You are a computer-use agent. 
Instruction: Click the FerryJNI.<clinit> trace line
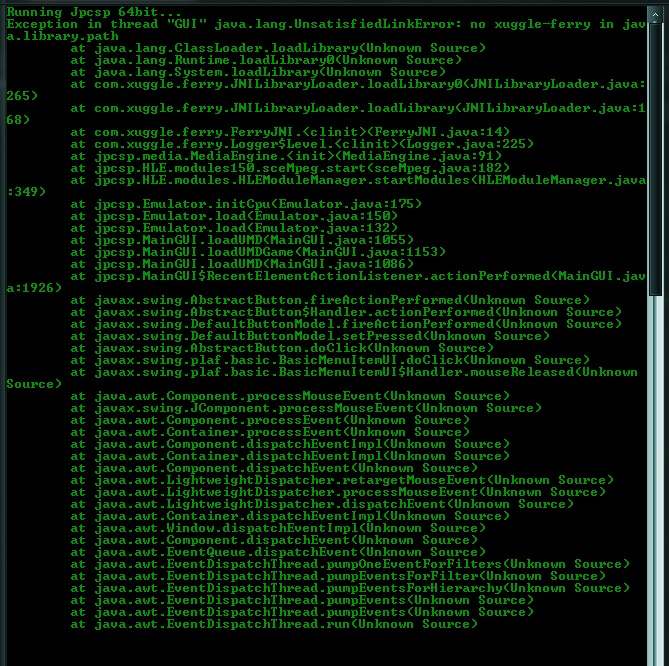click(x=290, y=132)
